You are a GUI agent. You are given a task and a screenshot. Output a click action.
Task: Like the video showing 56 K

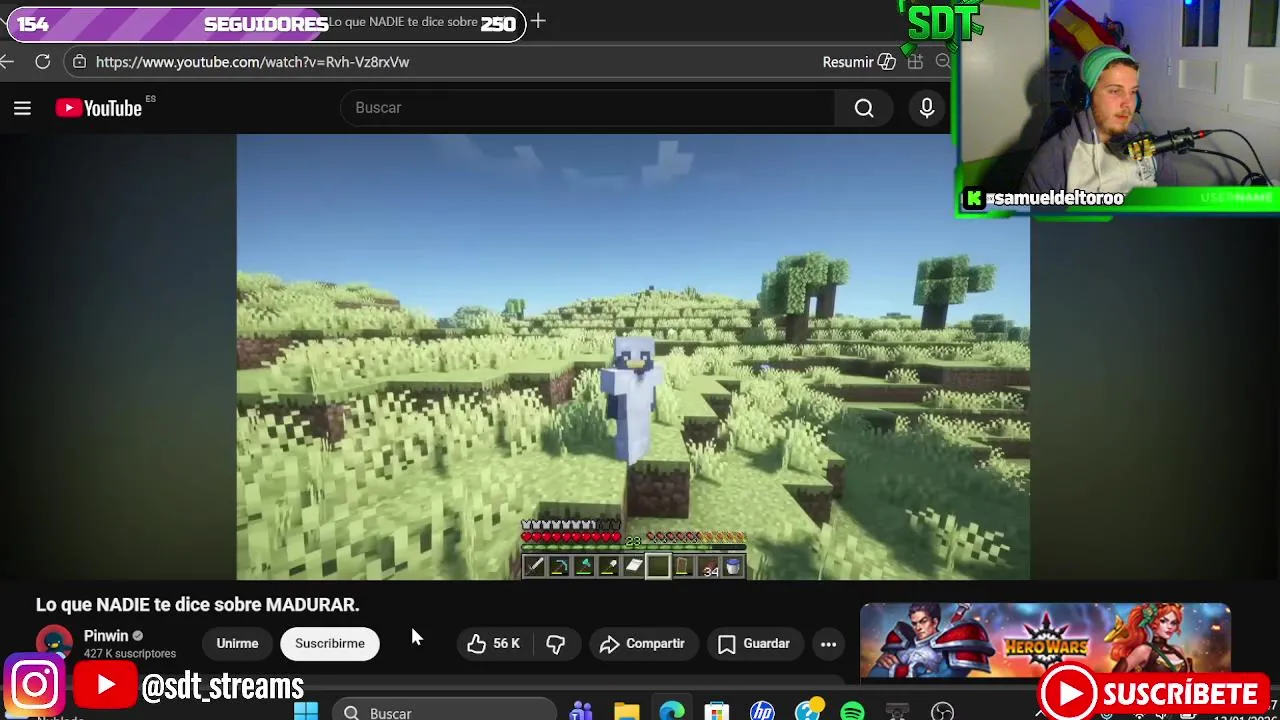pos(493,644)
